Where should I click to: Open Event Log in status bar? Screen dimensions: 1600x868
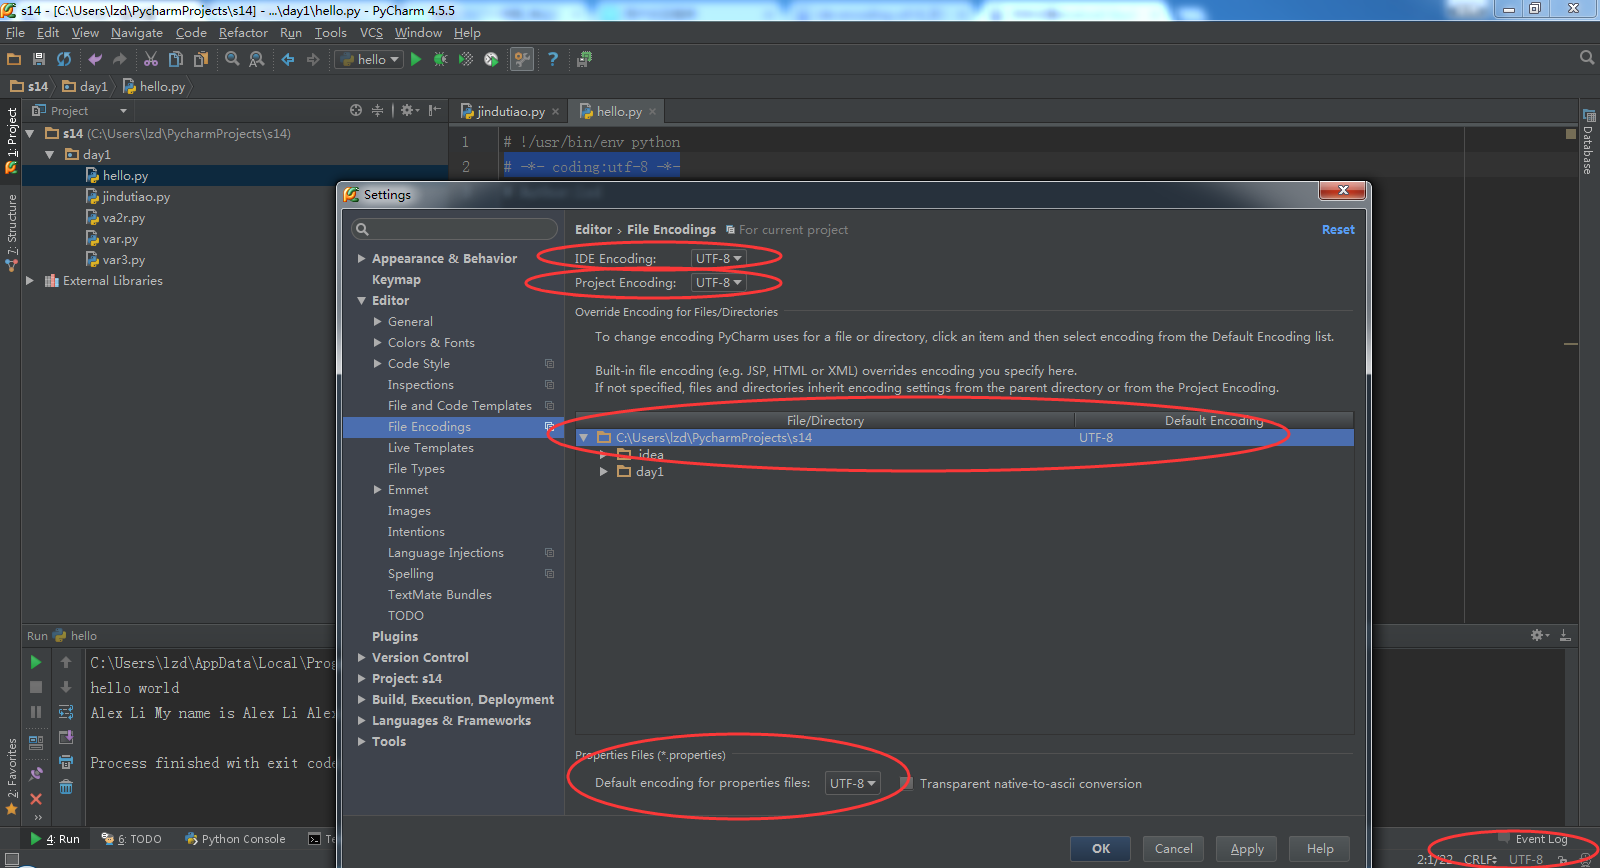coord(1541,839)
